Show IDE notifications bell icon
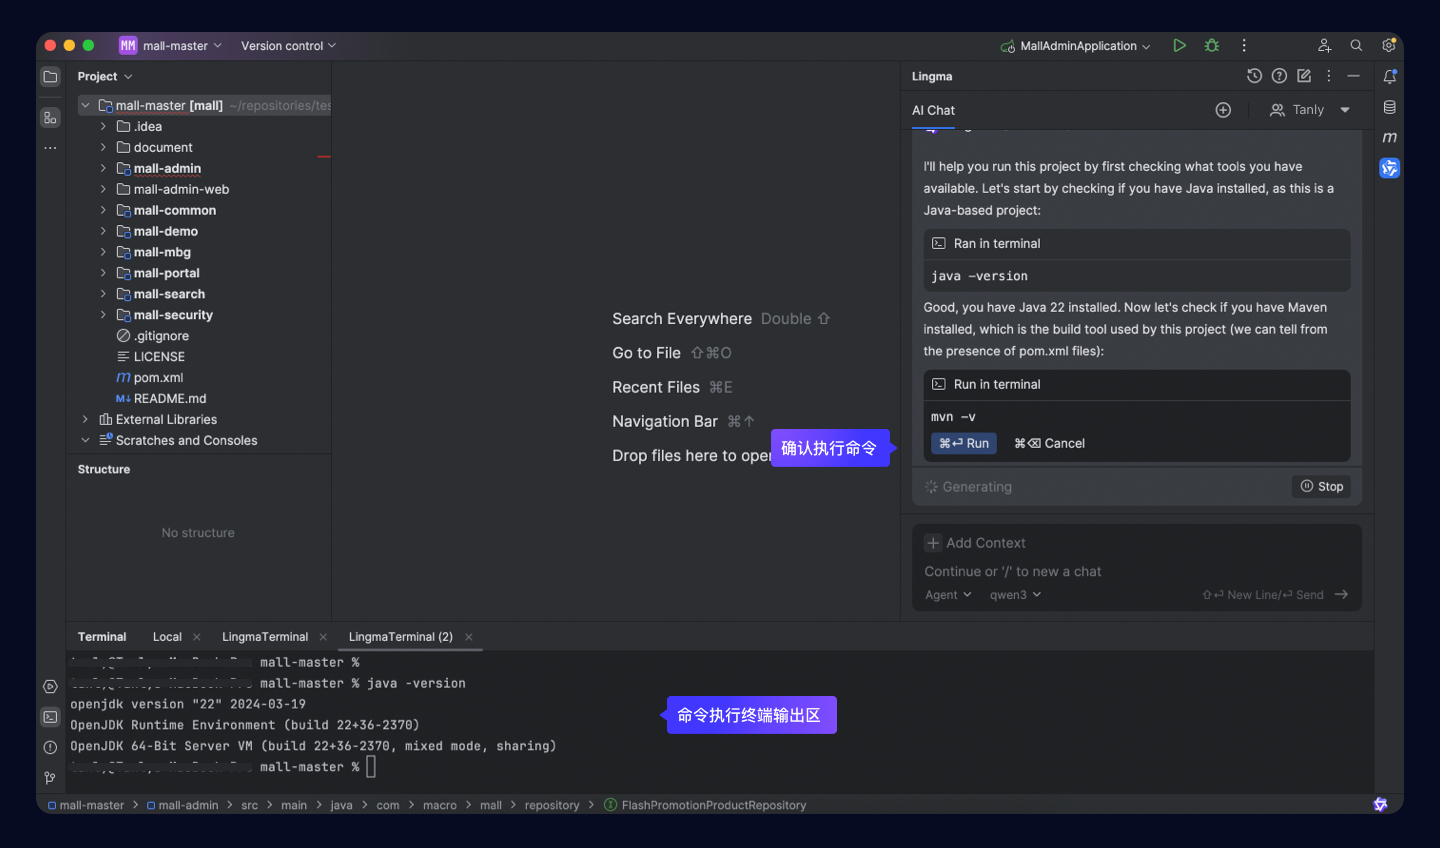1440x848 pixels. pos(1389,76)
